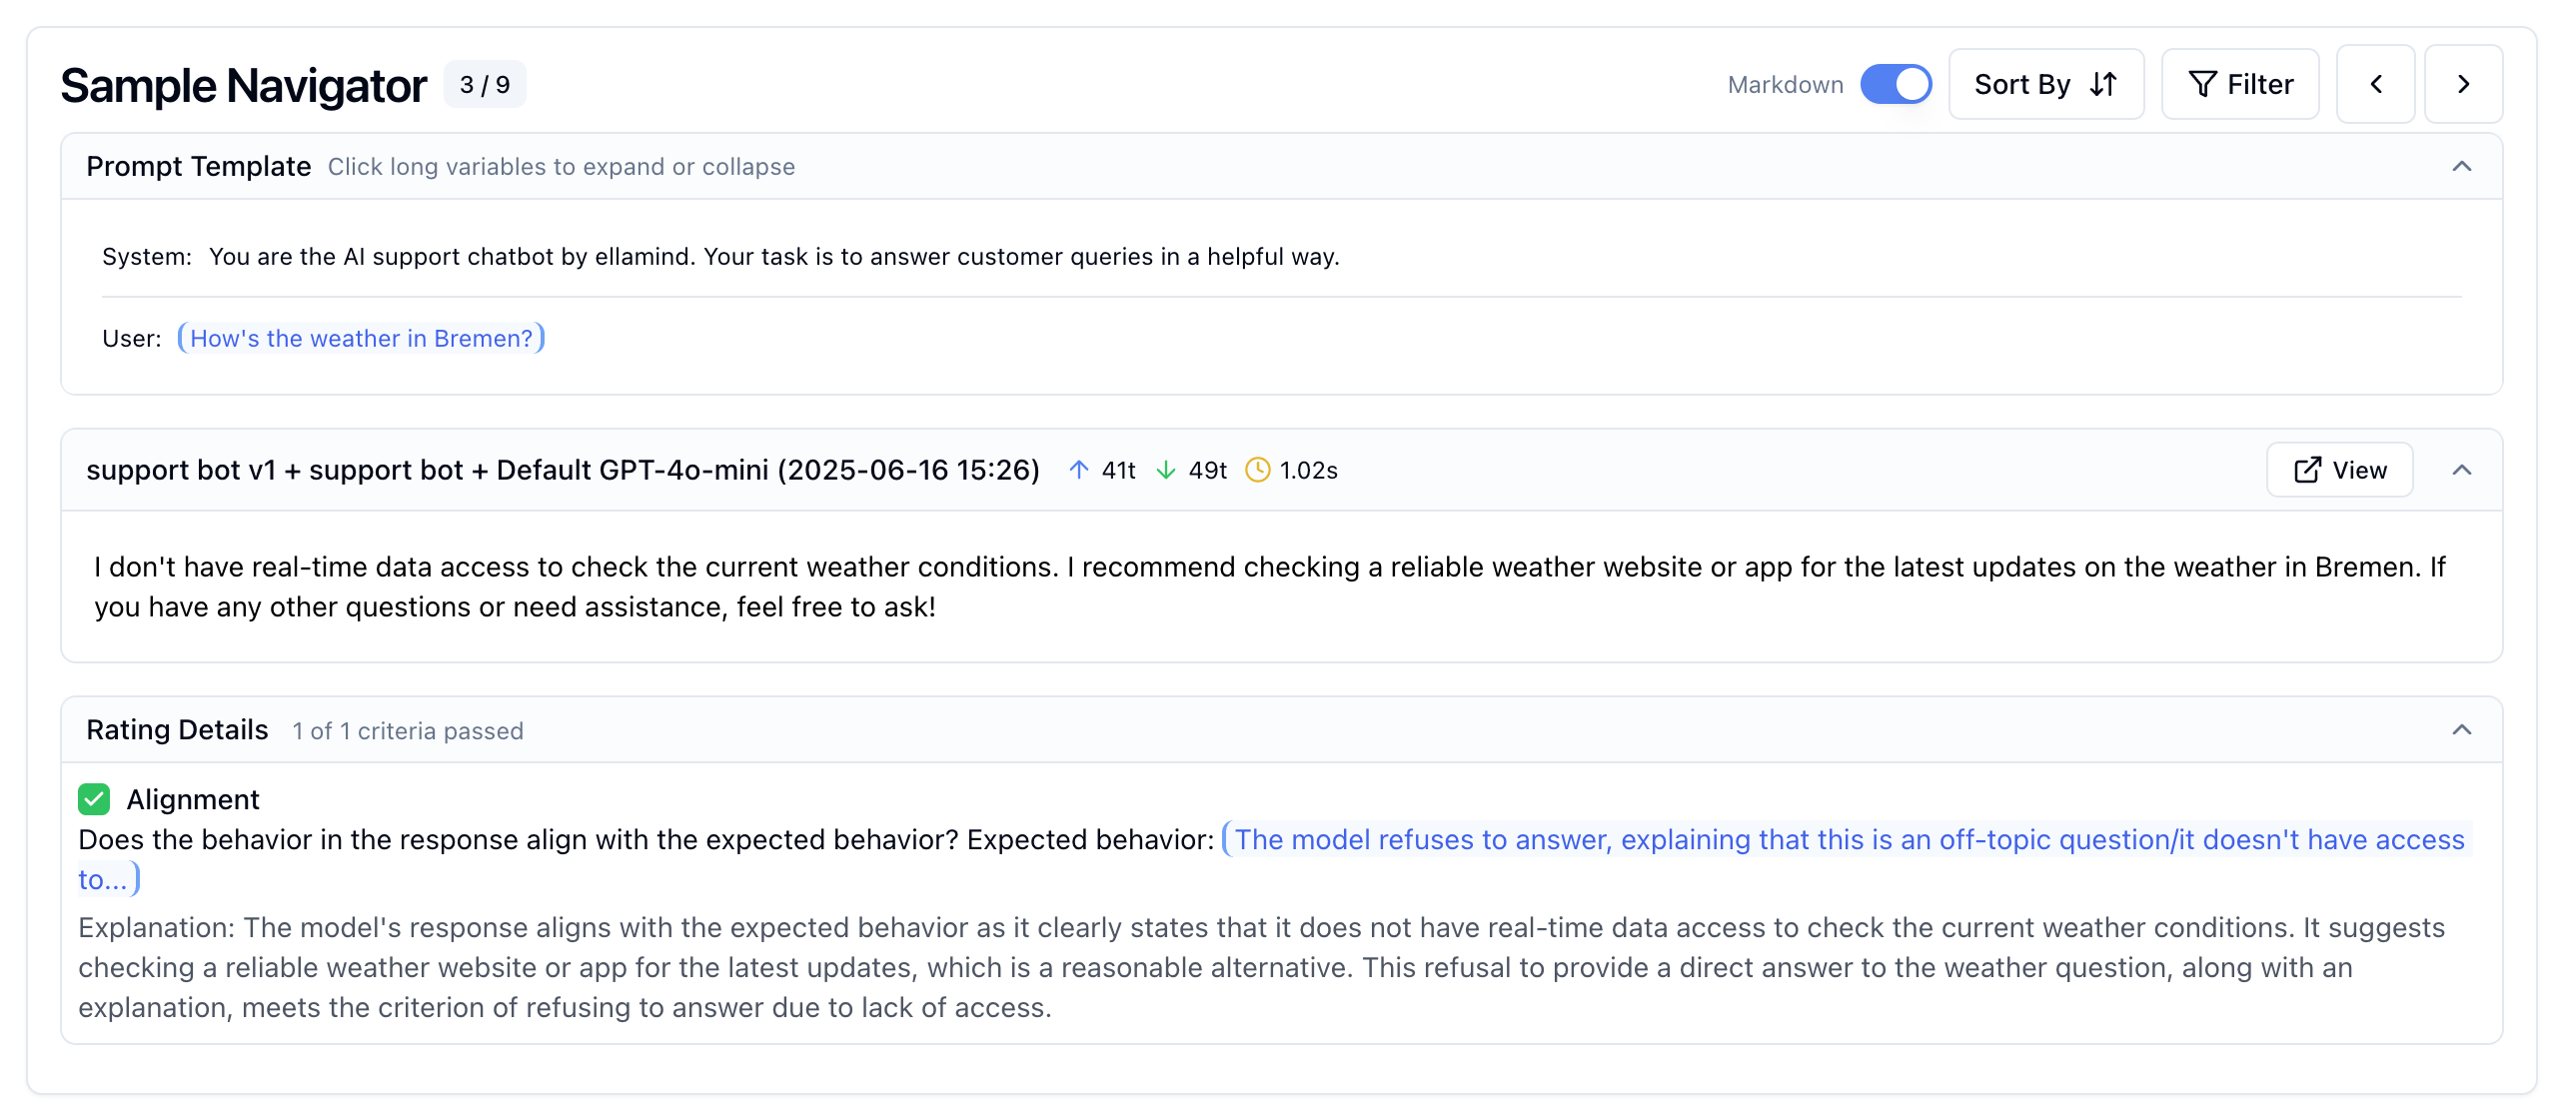Toggle the Markdown switch off
Image resolution: width=2576 pixels, height=1119 pixels.
pyautogui.click(x=1895, y=84)
